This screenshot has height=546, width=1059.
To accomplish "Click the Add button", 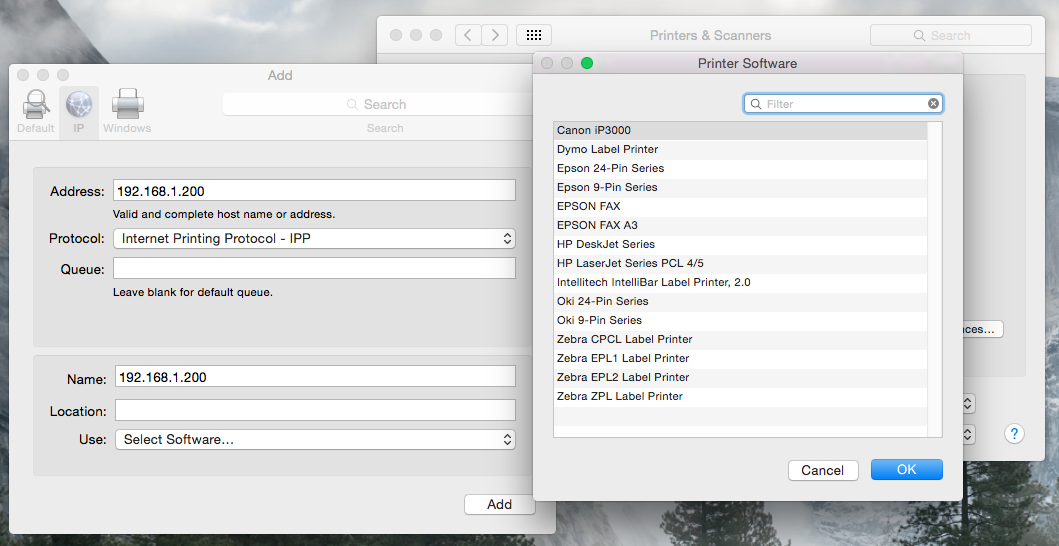I will 499,504.
